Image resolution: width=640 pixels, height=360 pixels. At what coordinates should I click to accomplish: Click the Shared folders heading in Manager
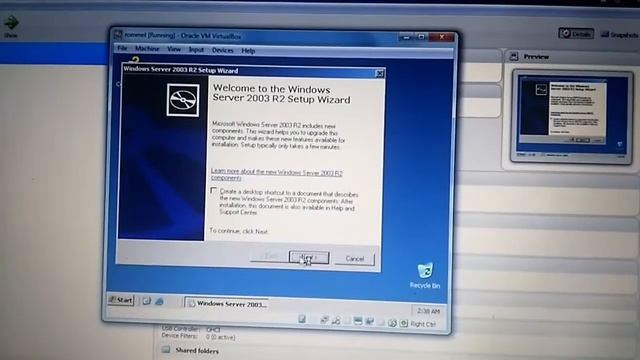(x=197, y=350)
